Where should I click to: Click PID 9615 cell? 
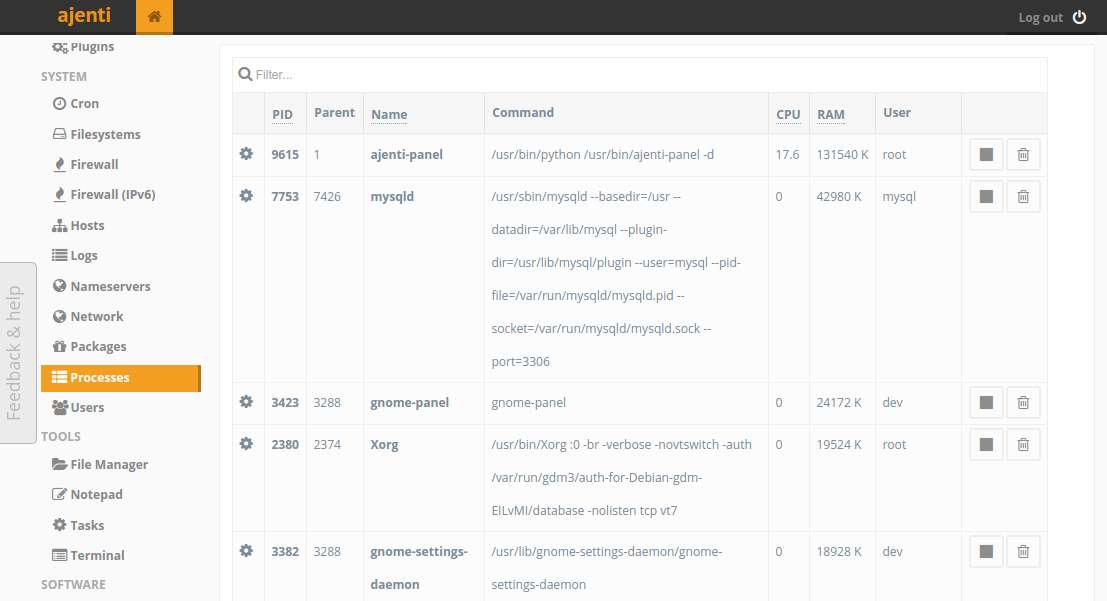[x=285, y=155]
